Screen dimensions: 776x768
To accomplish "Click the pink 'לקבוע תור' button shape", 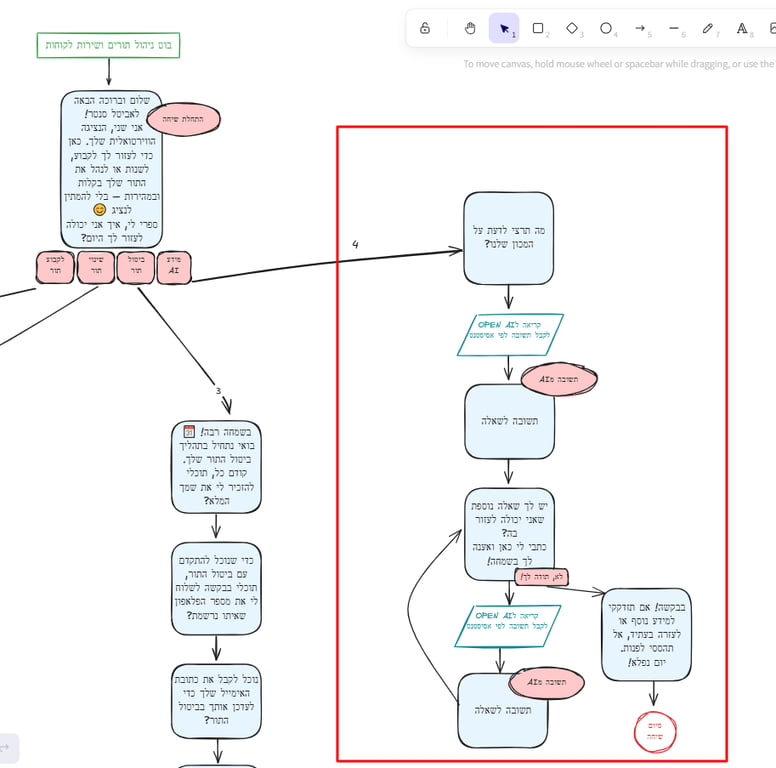I will click(55, 267).
